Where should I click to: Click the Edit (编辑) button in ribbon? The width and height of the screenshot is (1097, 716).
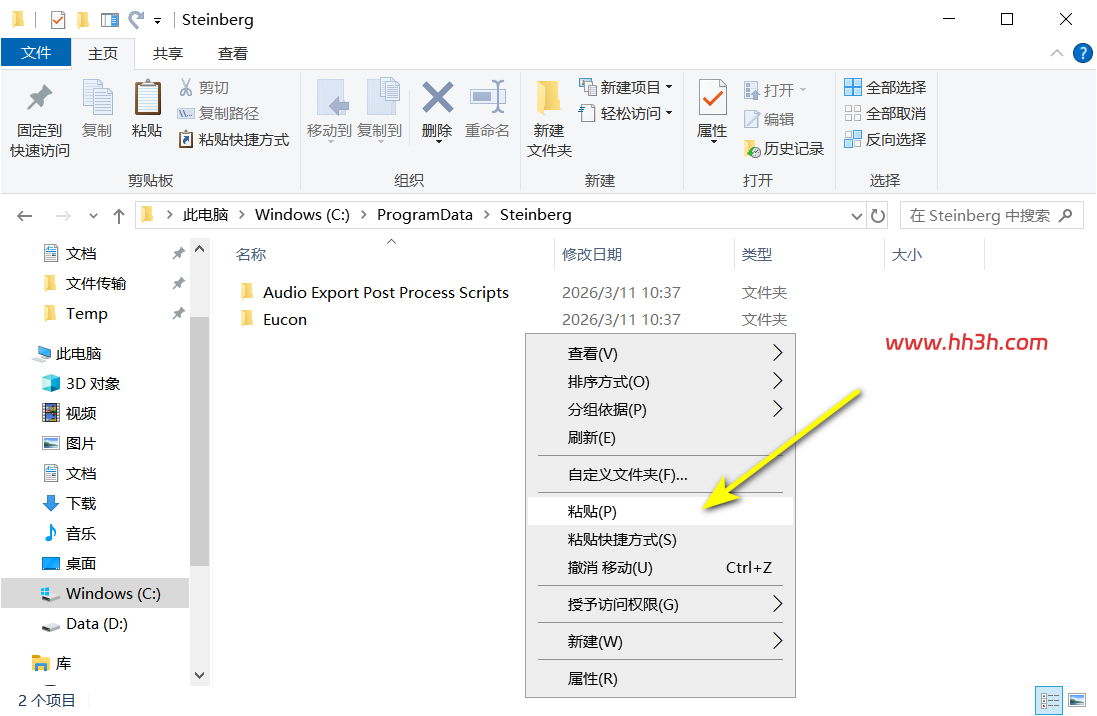click(x=769, y=119)
